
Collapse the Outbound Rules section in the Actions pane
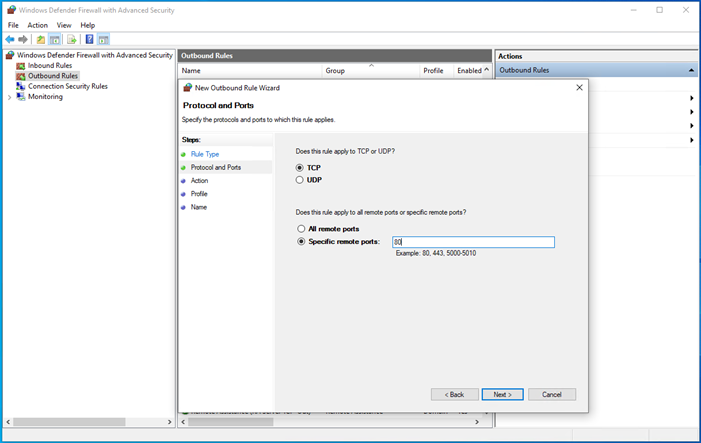coord(691,70)
